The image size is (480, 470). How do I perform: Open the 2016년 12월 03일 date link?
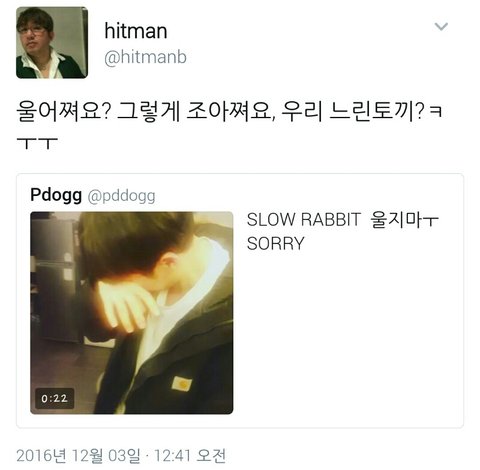(x=78, y=456)
